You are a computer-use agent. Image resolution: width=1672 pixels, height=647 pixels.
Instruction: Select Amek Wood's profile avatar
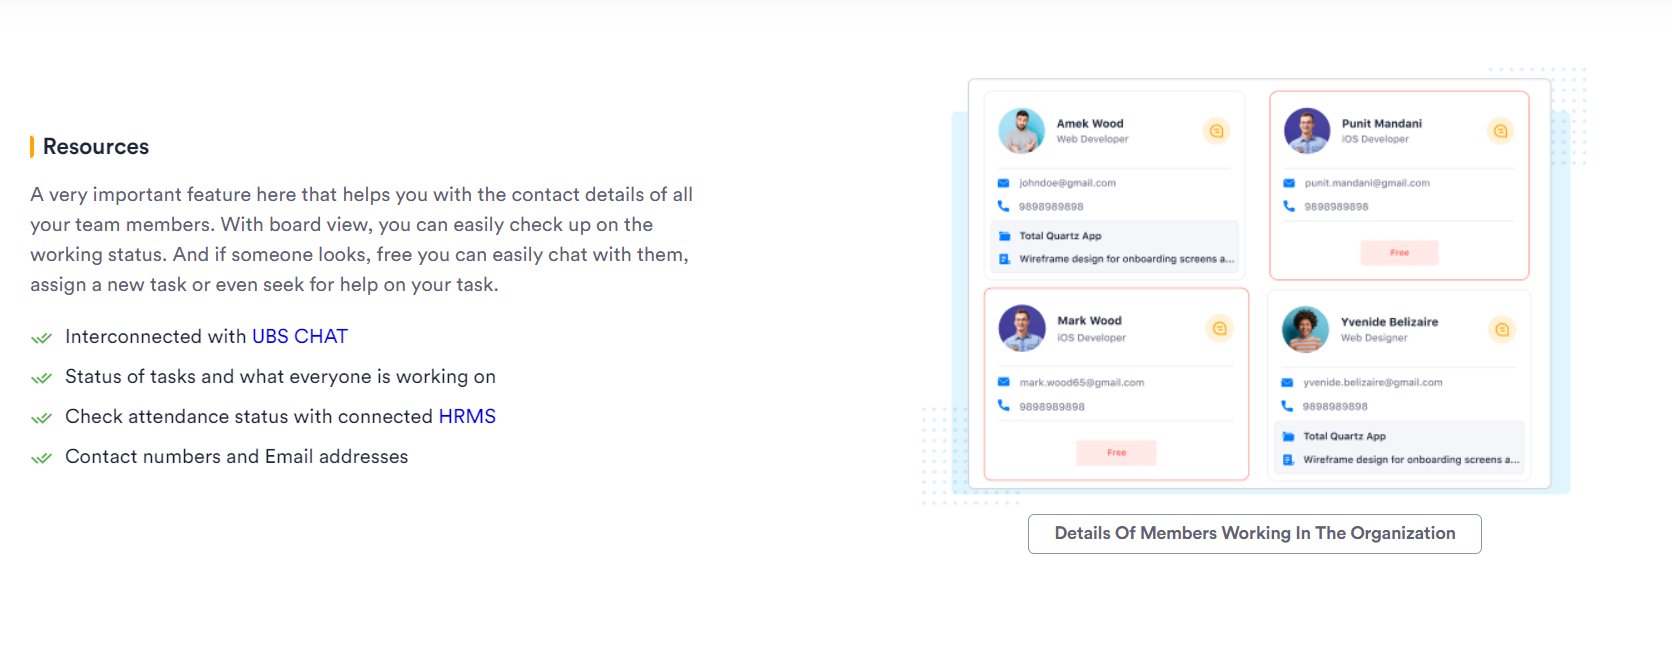click(1022, 131)
